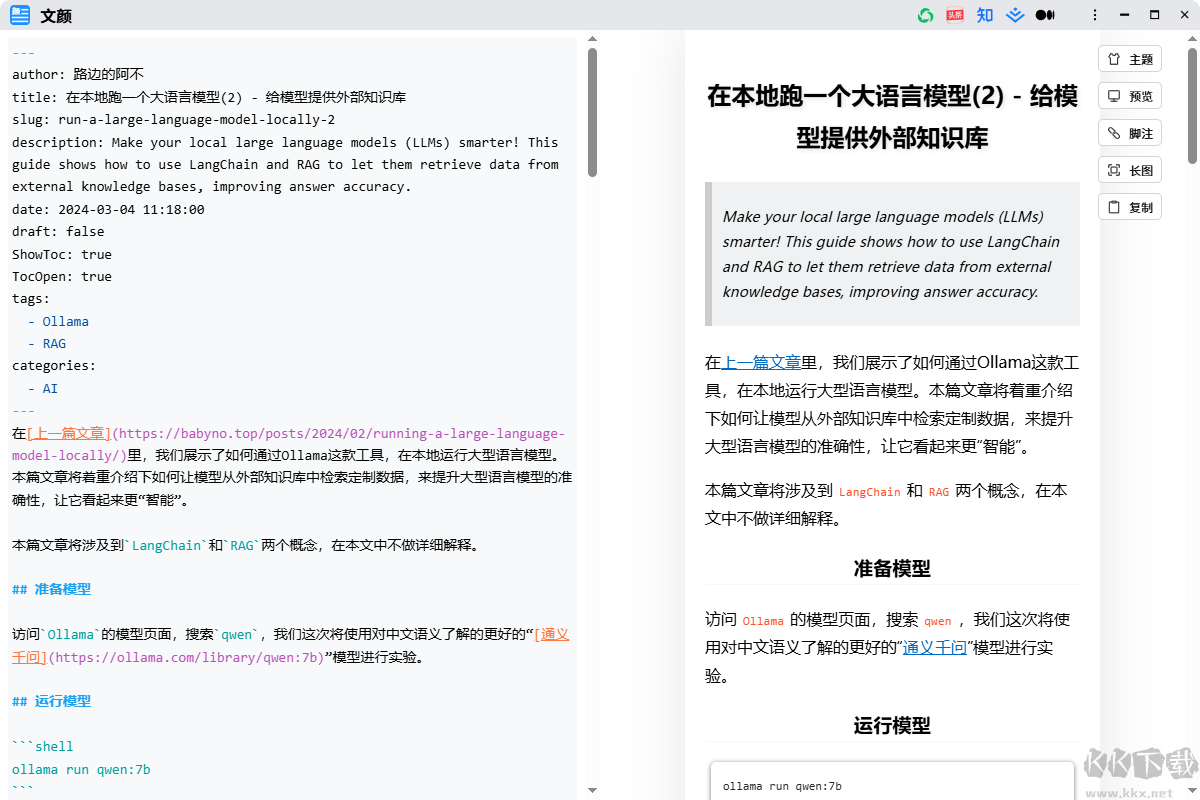Click the LangChain inline code in preview
1200x800 pixels.
tap(870, 492)
